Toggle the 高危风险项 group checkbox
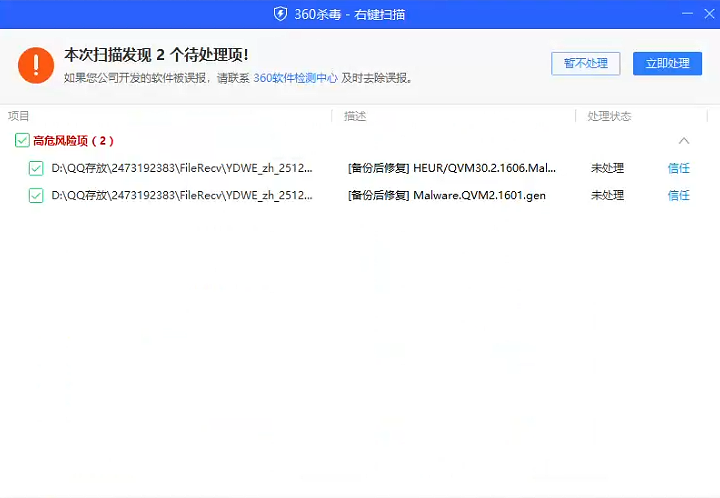This screenshot has width=720, height=498. click(22, 140)
